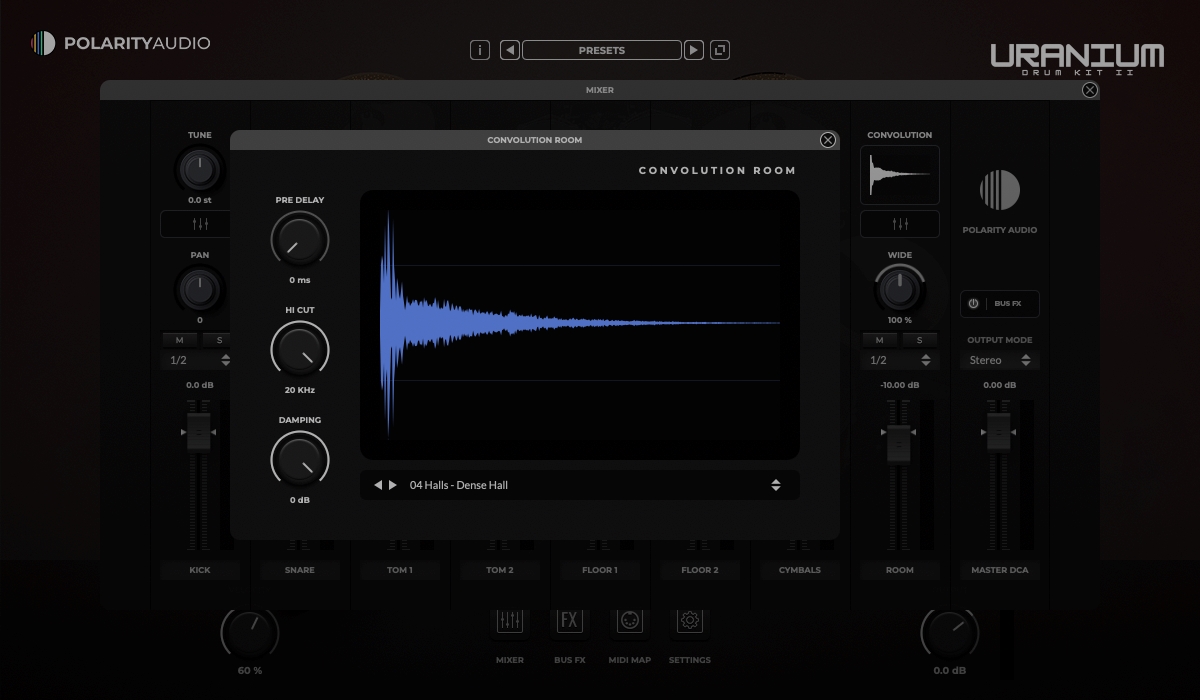The height and width of the screenshot is (700, 1200).
Task: Select the CYMBALS channel label
Action: [x=800, y=570]
